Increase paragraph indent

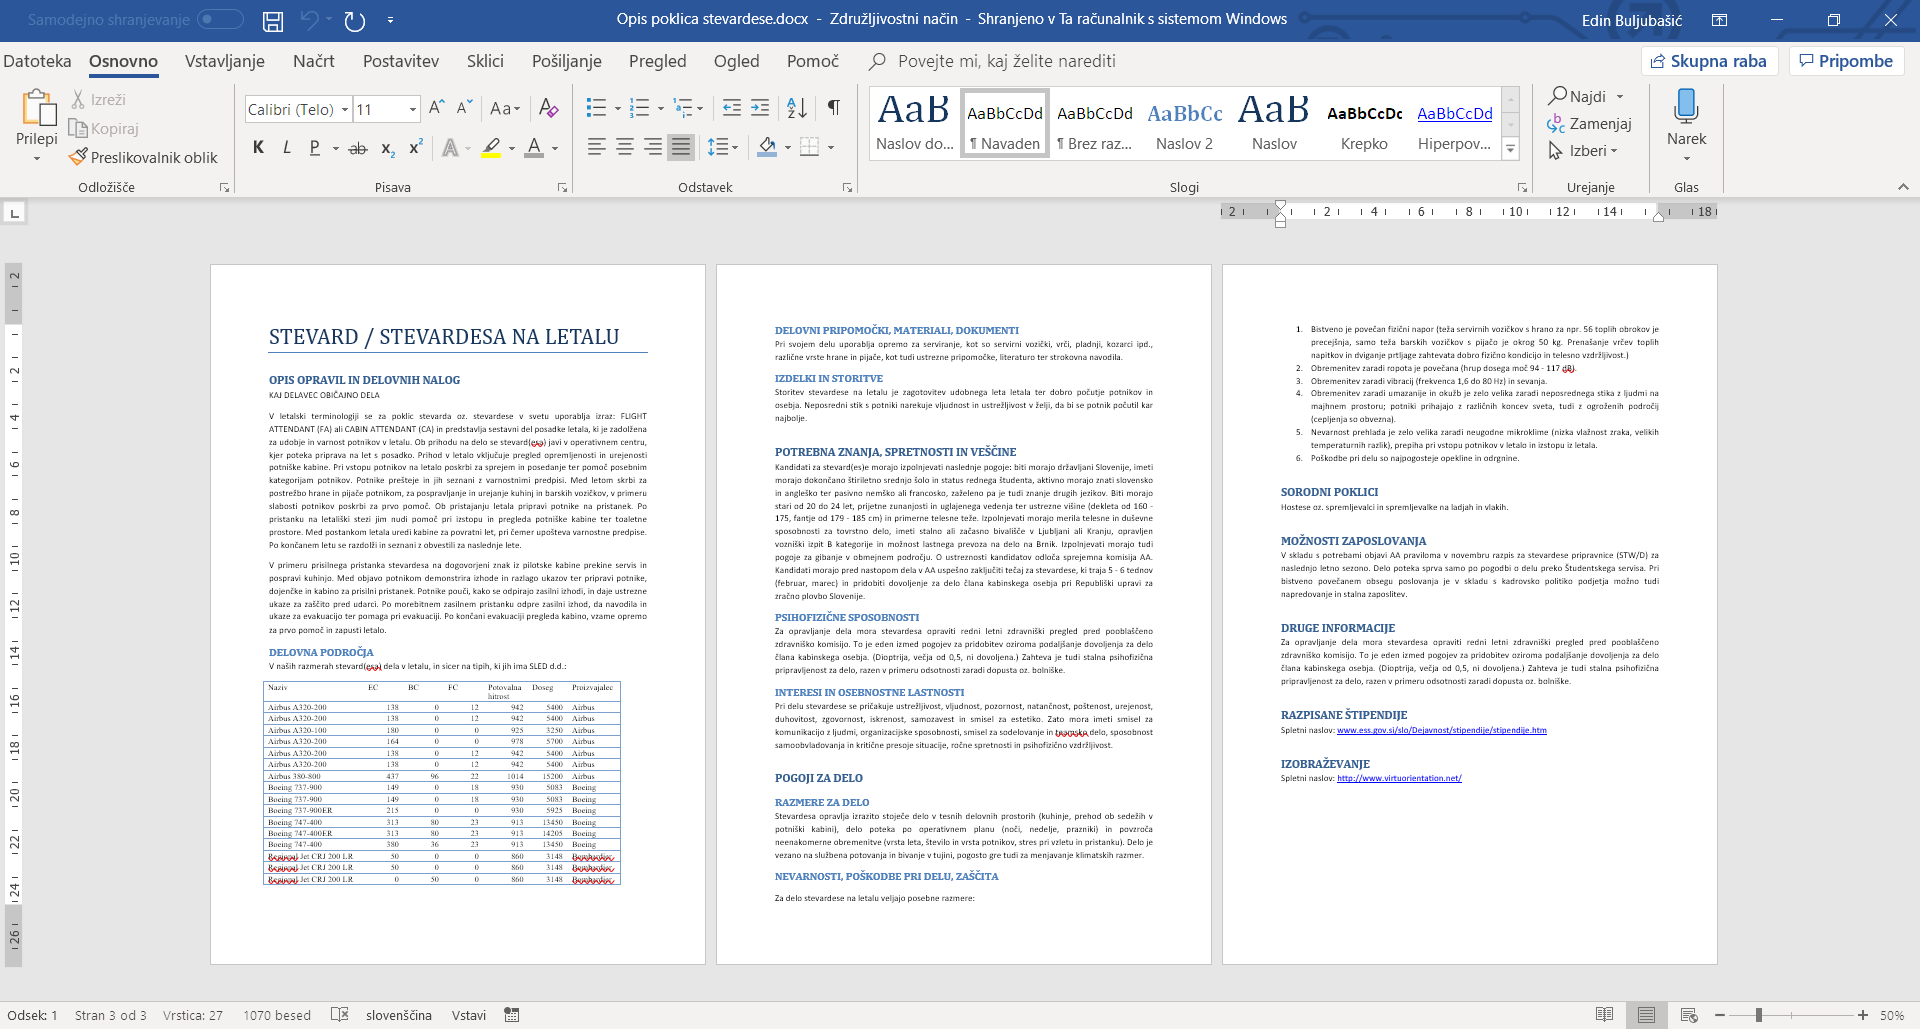coord(760,108)
